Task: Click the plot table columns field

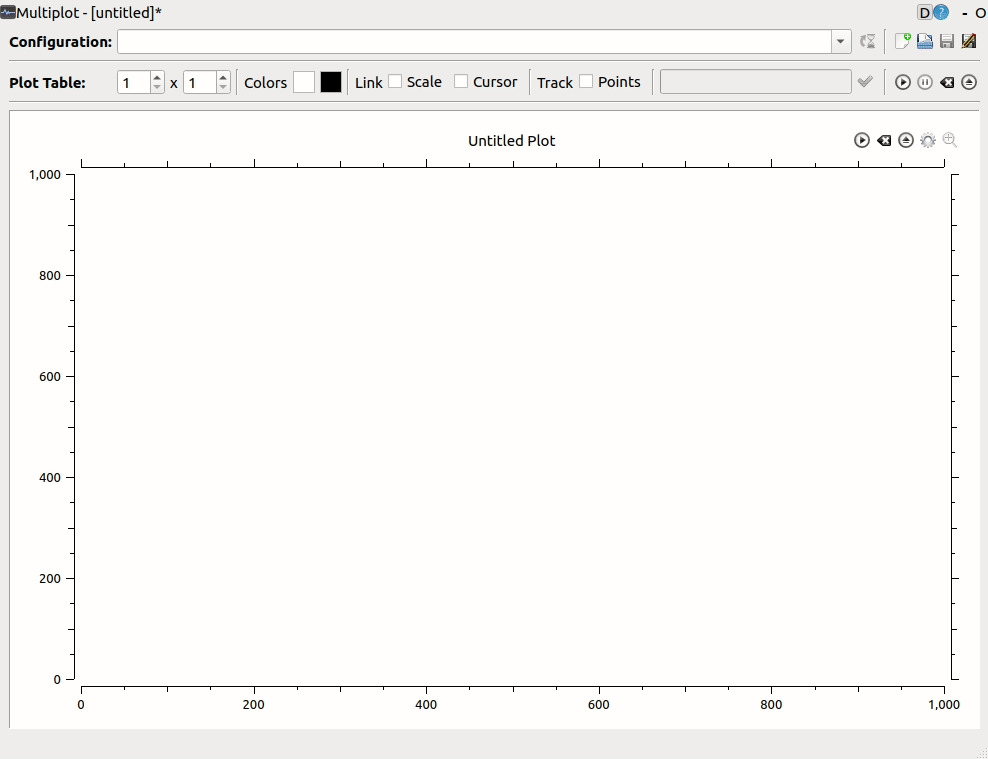Action: [x=200, y=83]
